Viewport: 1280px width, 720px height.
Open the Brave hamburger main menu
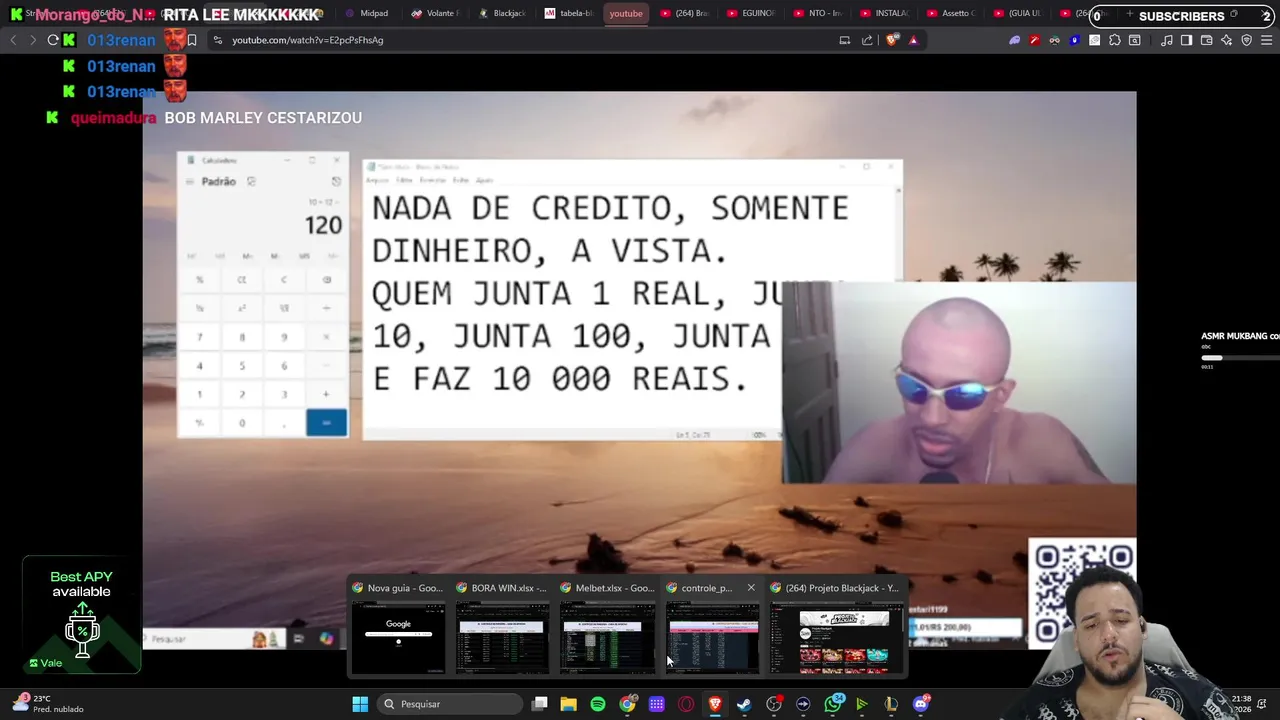(x=1266, y=40)
